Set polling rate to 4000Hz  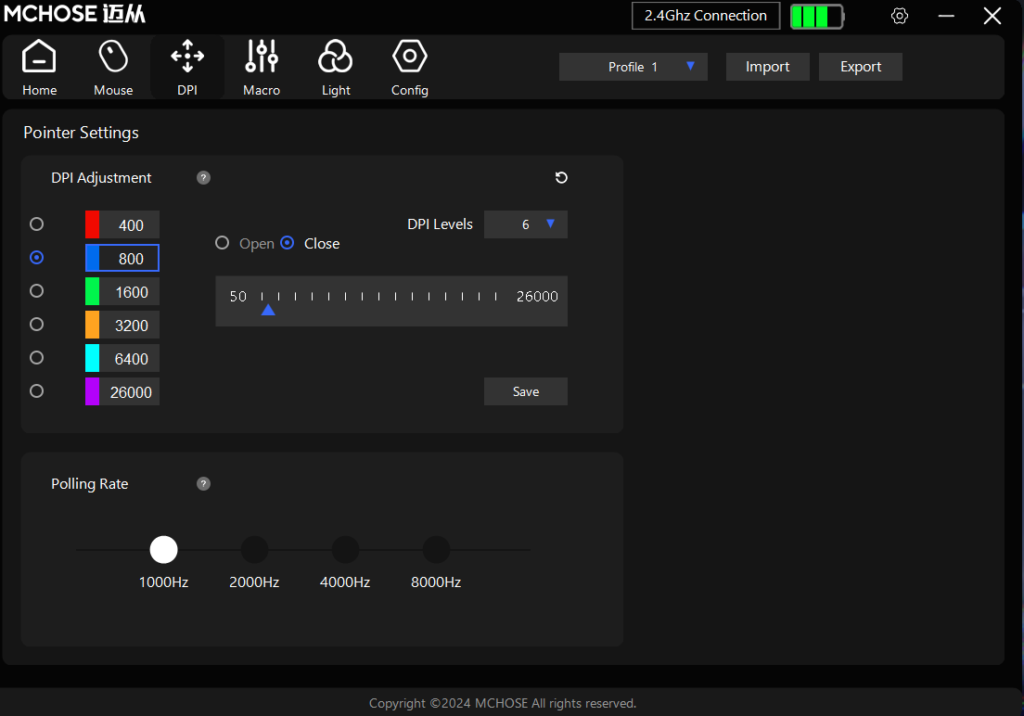[x=345, y=550]
